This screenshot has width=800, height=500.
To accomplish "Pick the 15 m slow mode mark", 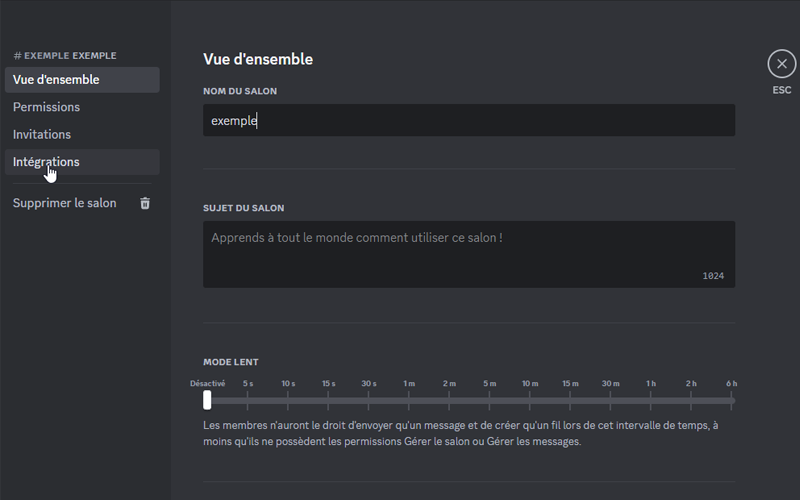I will click(570, 400).
